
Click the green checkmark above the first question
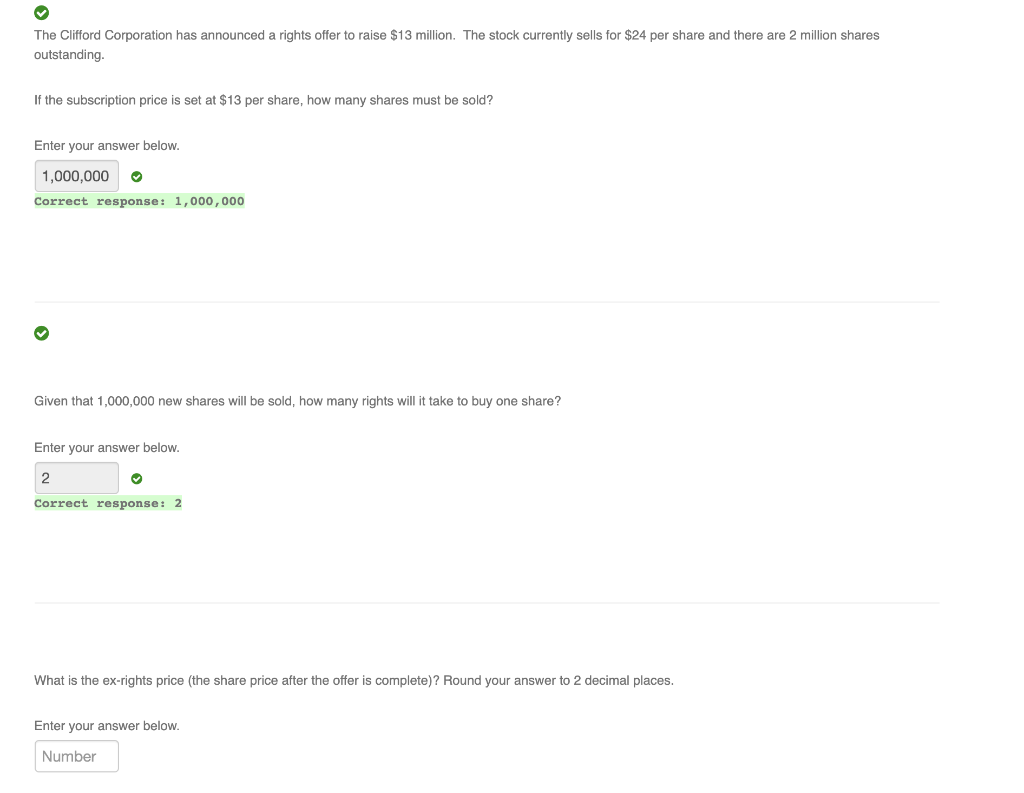click(41, 13)
